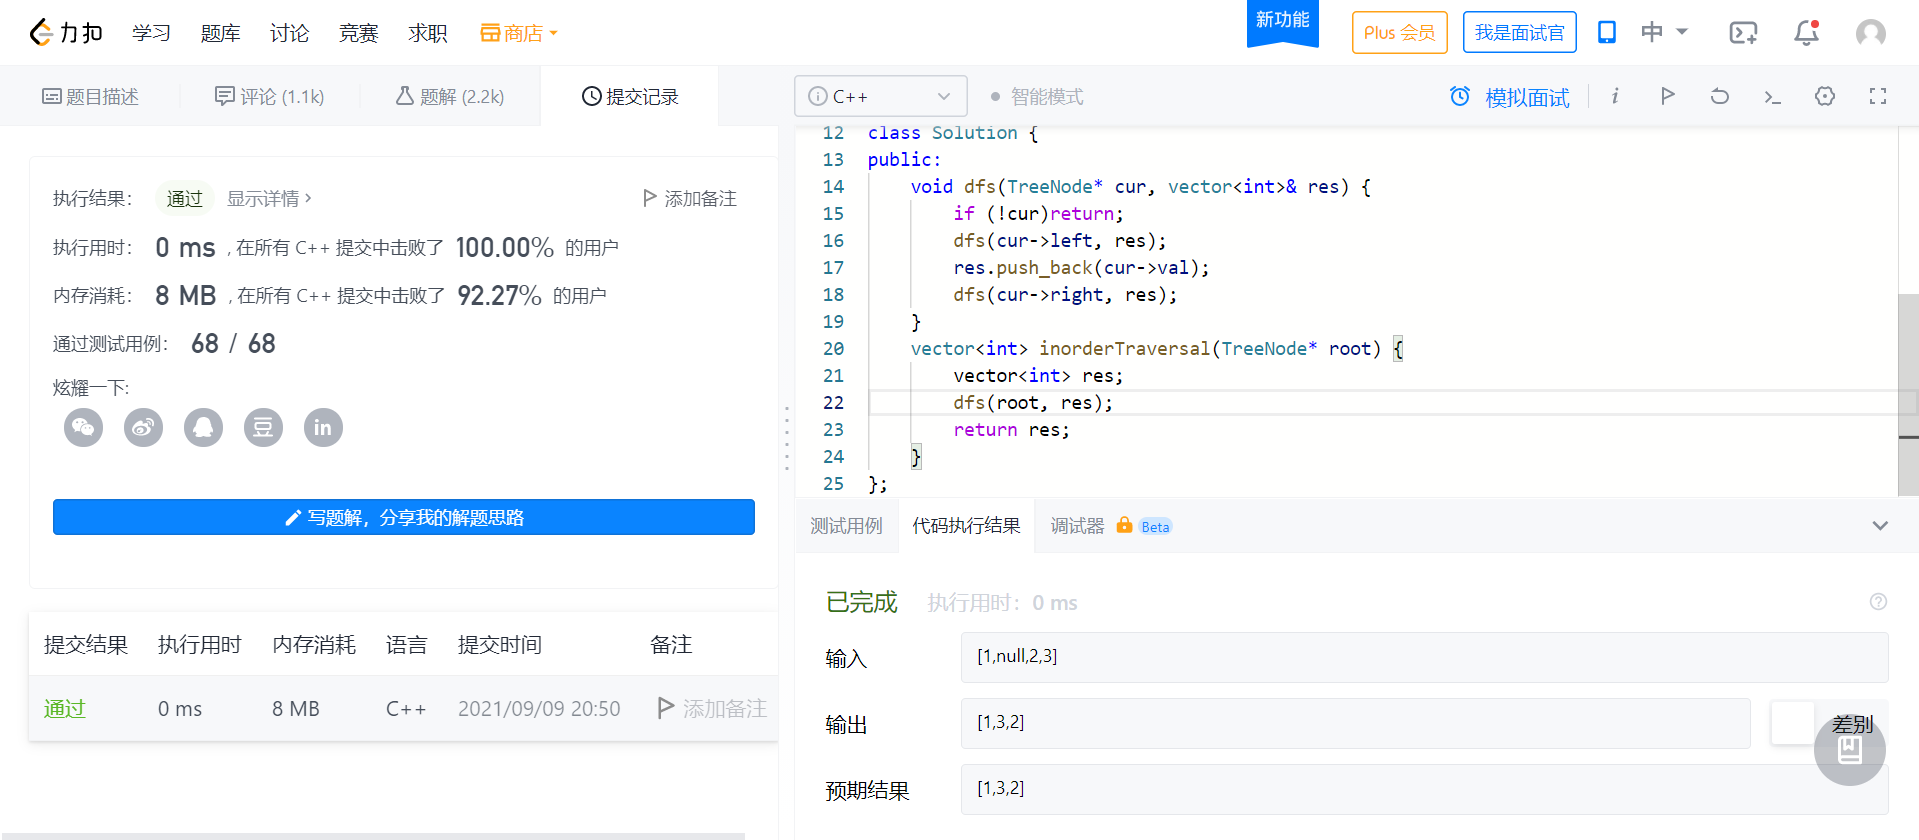Show editor info icon
Viewport: 1919px width, 840px height.
[1615, 96]
